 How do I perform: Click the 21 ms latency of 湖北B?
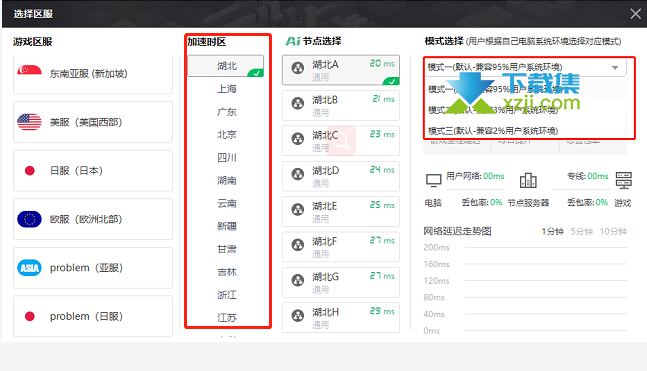(x=383, y=99)
